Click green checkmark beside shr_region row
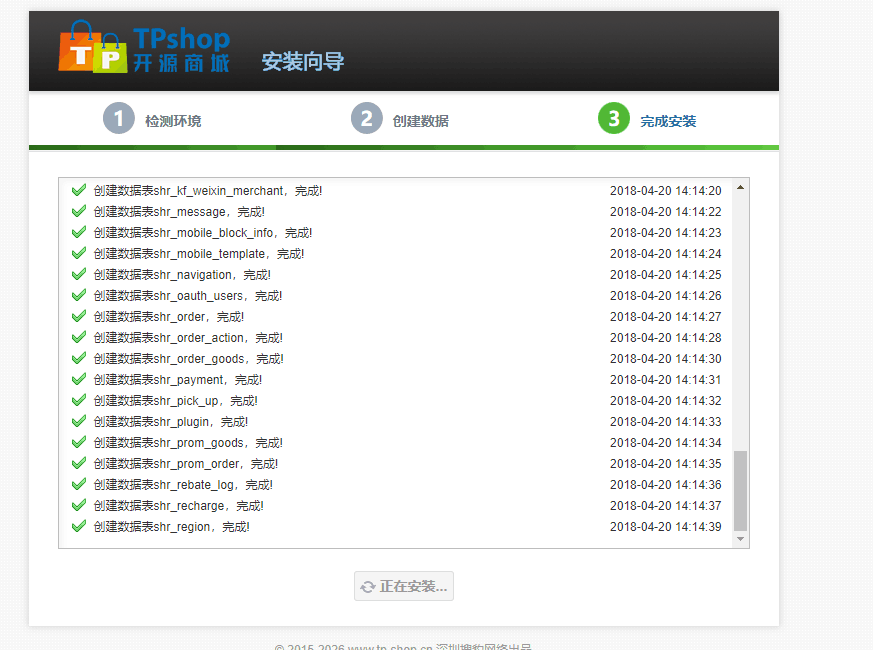 [79, 526]
